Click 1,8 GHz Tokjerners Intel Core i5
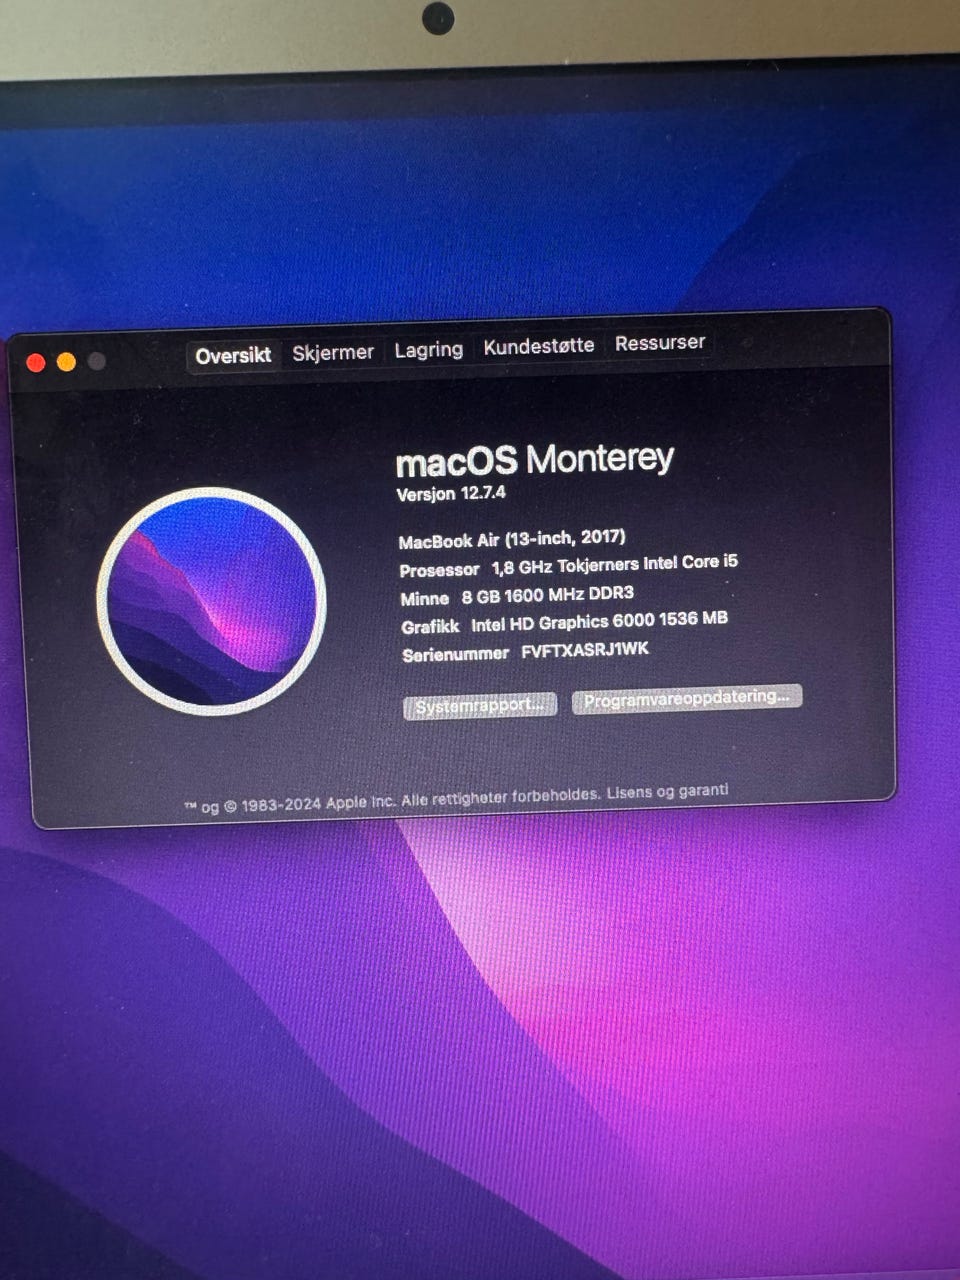Image resolution: width=960 pixels, height=1280 pixels. coord(614,565)
